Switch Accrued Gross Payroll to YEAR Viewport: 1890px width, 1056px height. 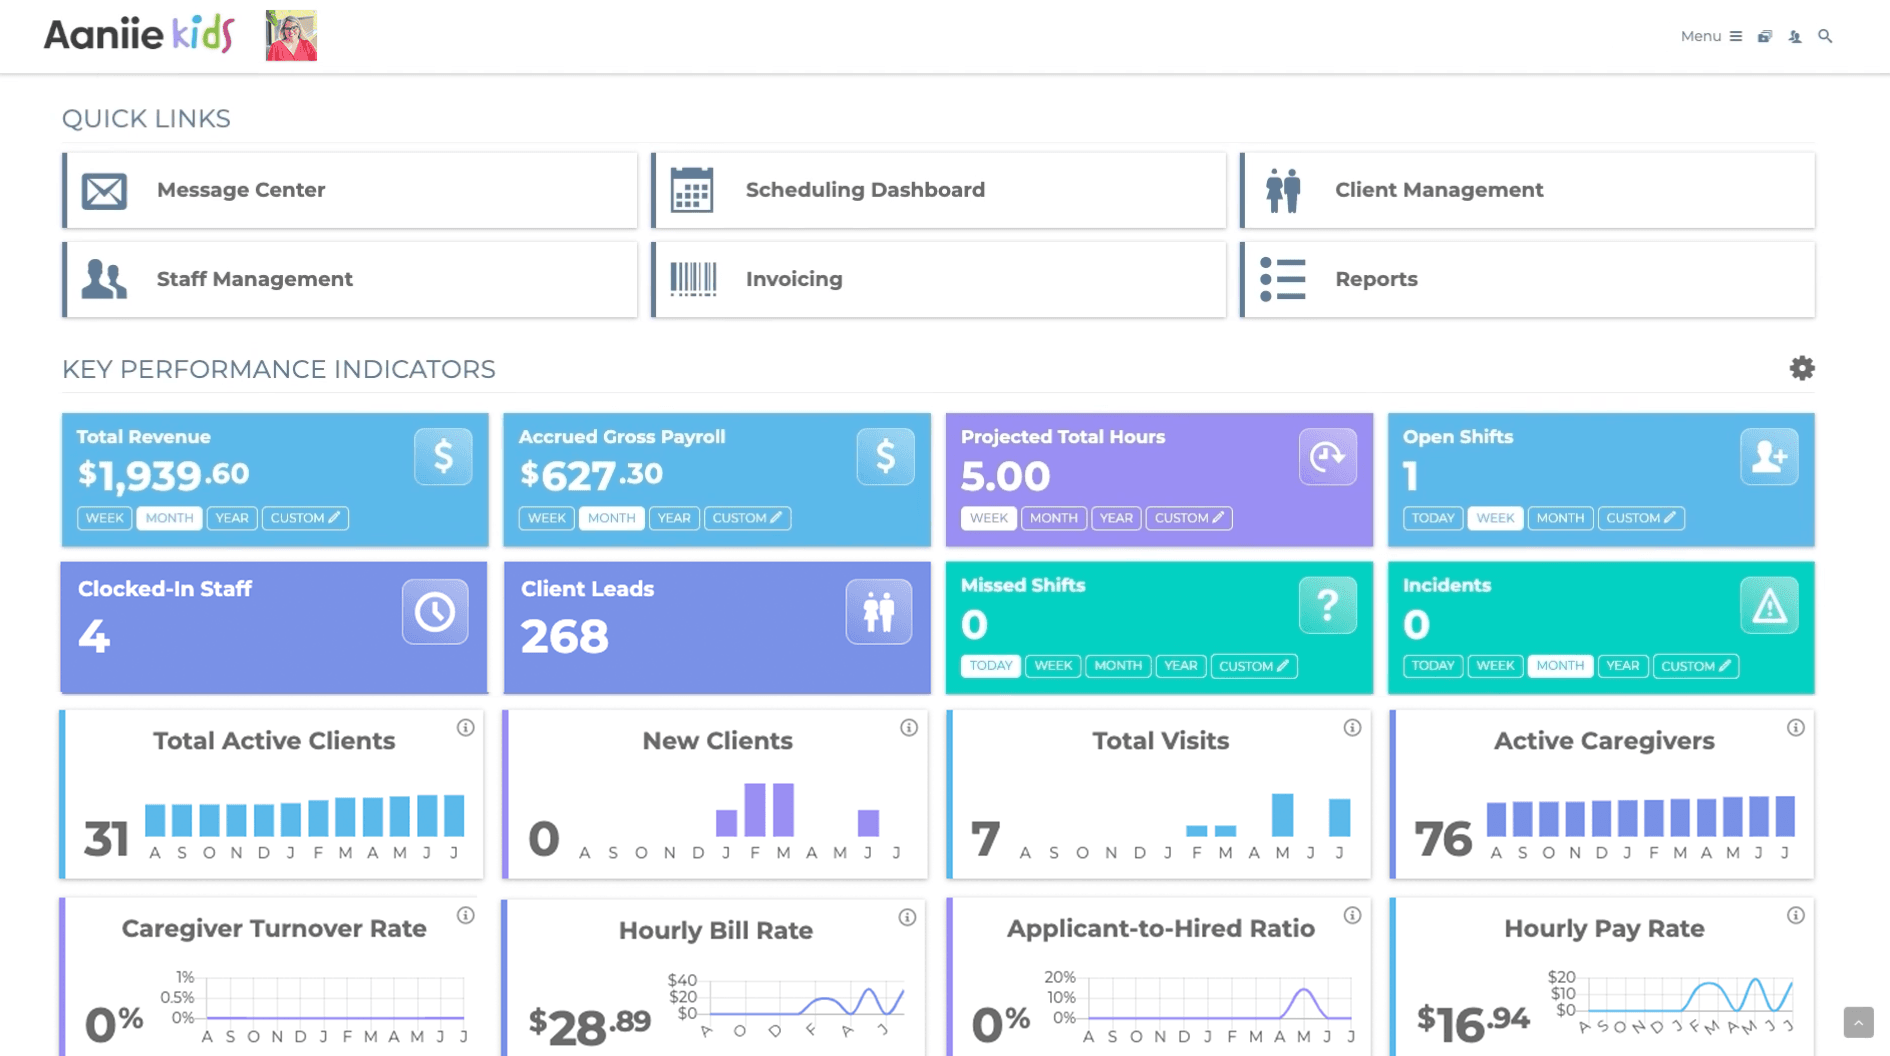click(x=673, y=518)
